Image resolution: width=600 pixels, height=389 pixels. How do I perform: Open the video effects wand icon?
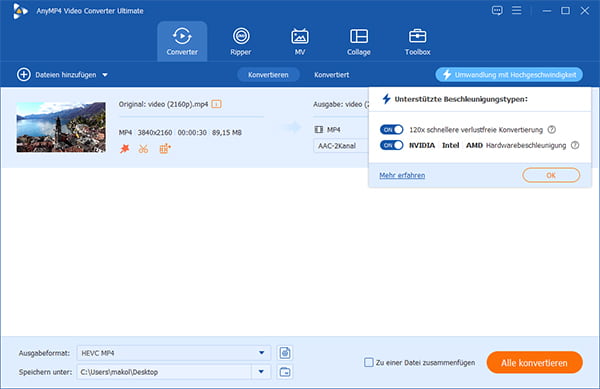pos(125,149)
